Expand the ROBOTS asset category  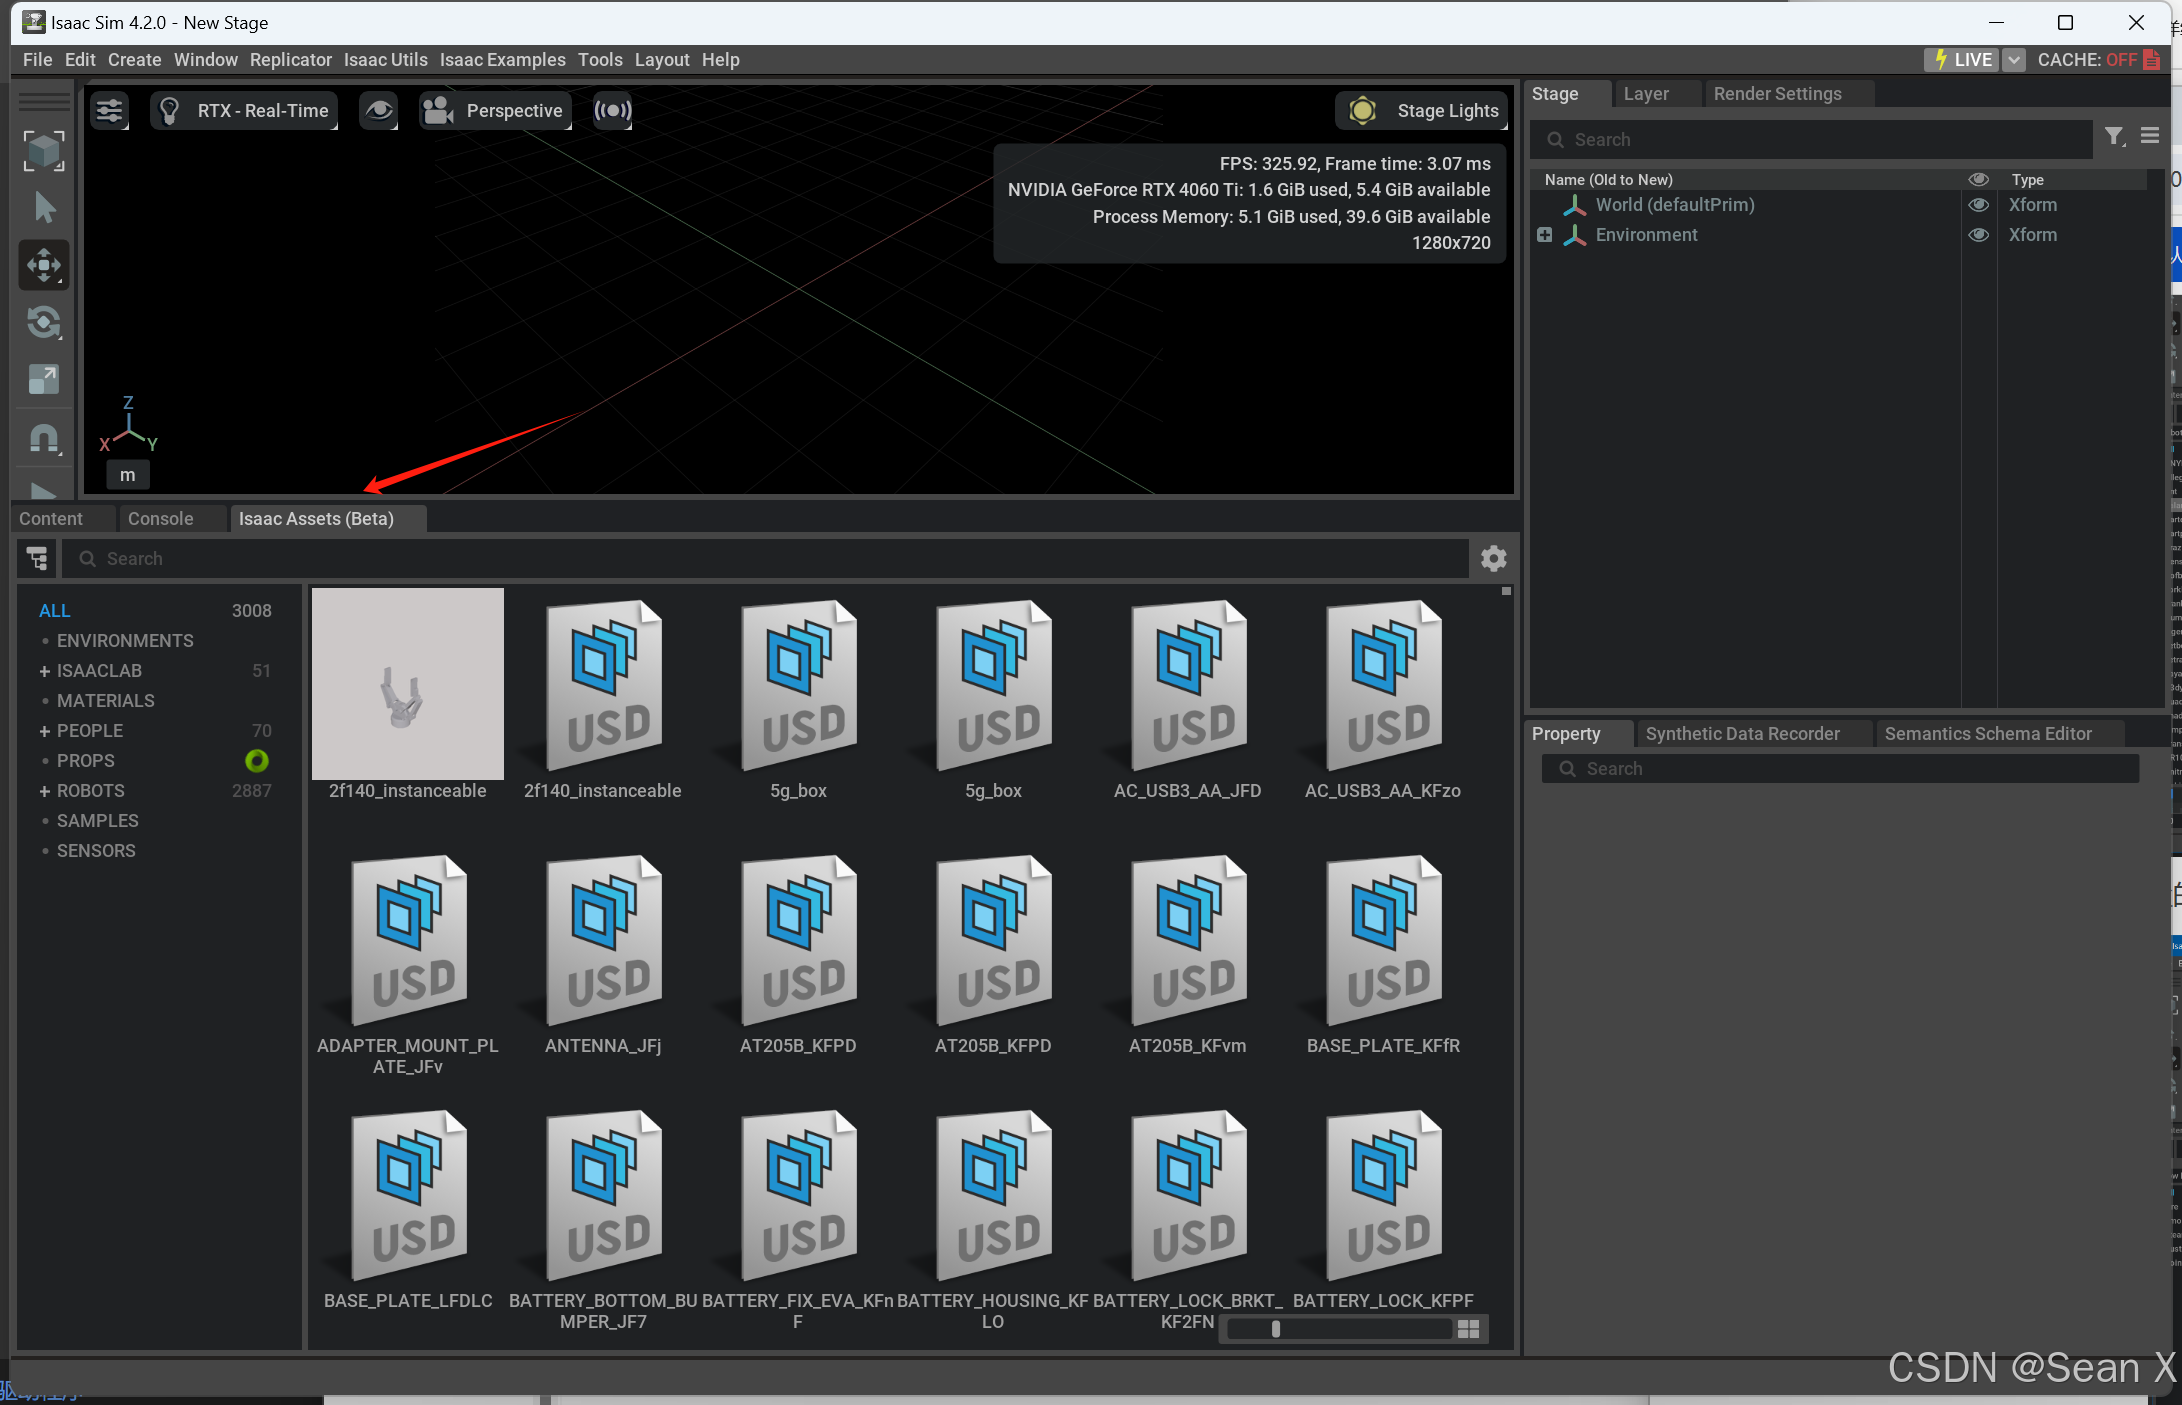(x=44, y=791)
